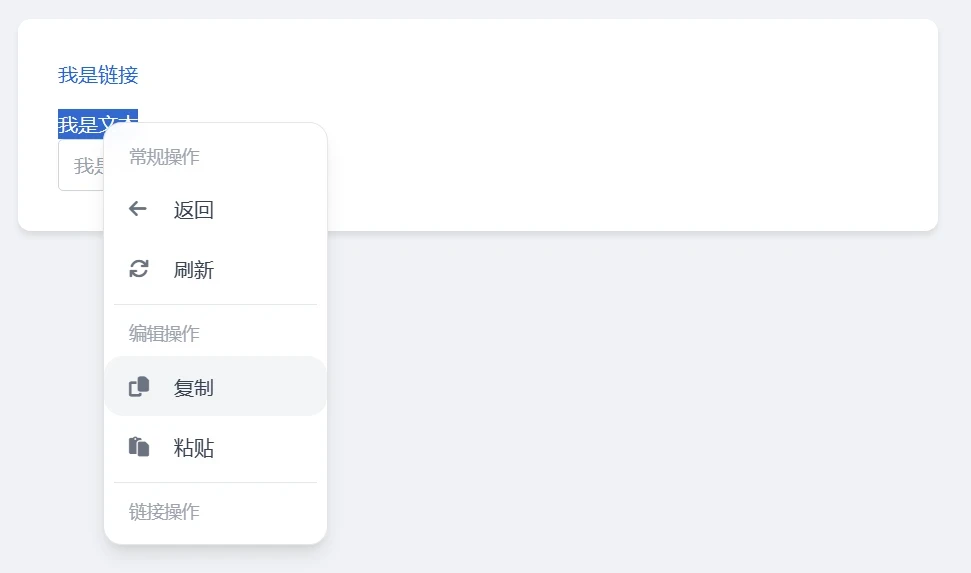The height and width of the screenshot is (573, 971).
Task: Click the 编辑操作 group header
Action: (x=164, y=334)
